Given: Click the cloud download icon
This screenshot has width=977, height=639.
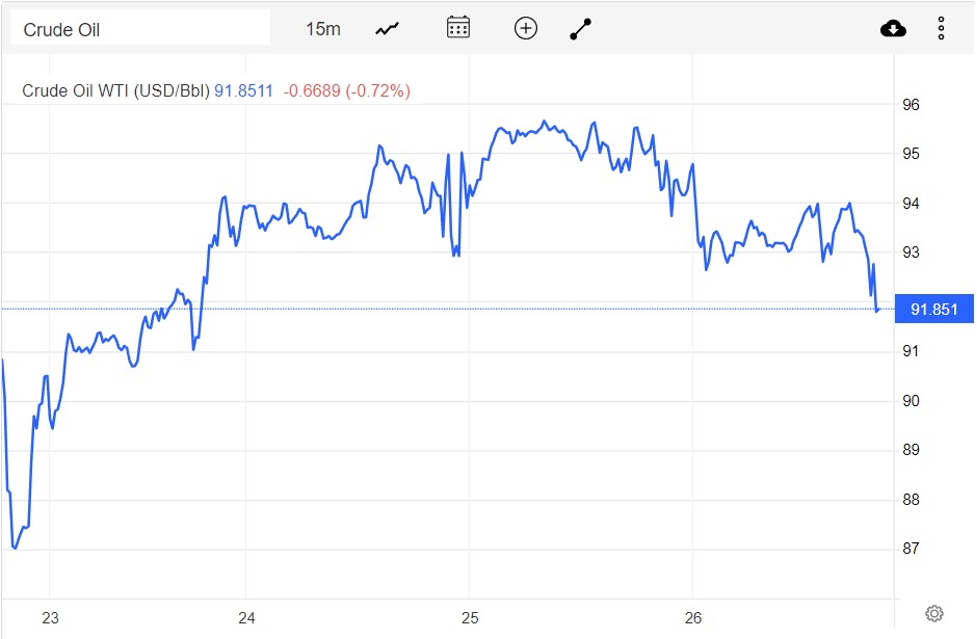Looking at the screenshot, I should (x=893, y=29).
